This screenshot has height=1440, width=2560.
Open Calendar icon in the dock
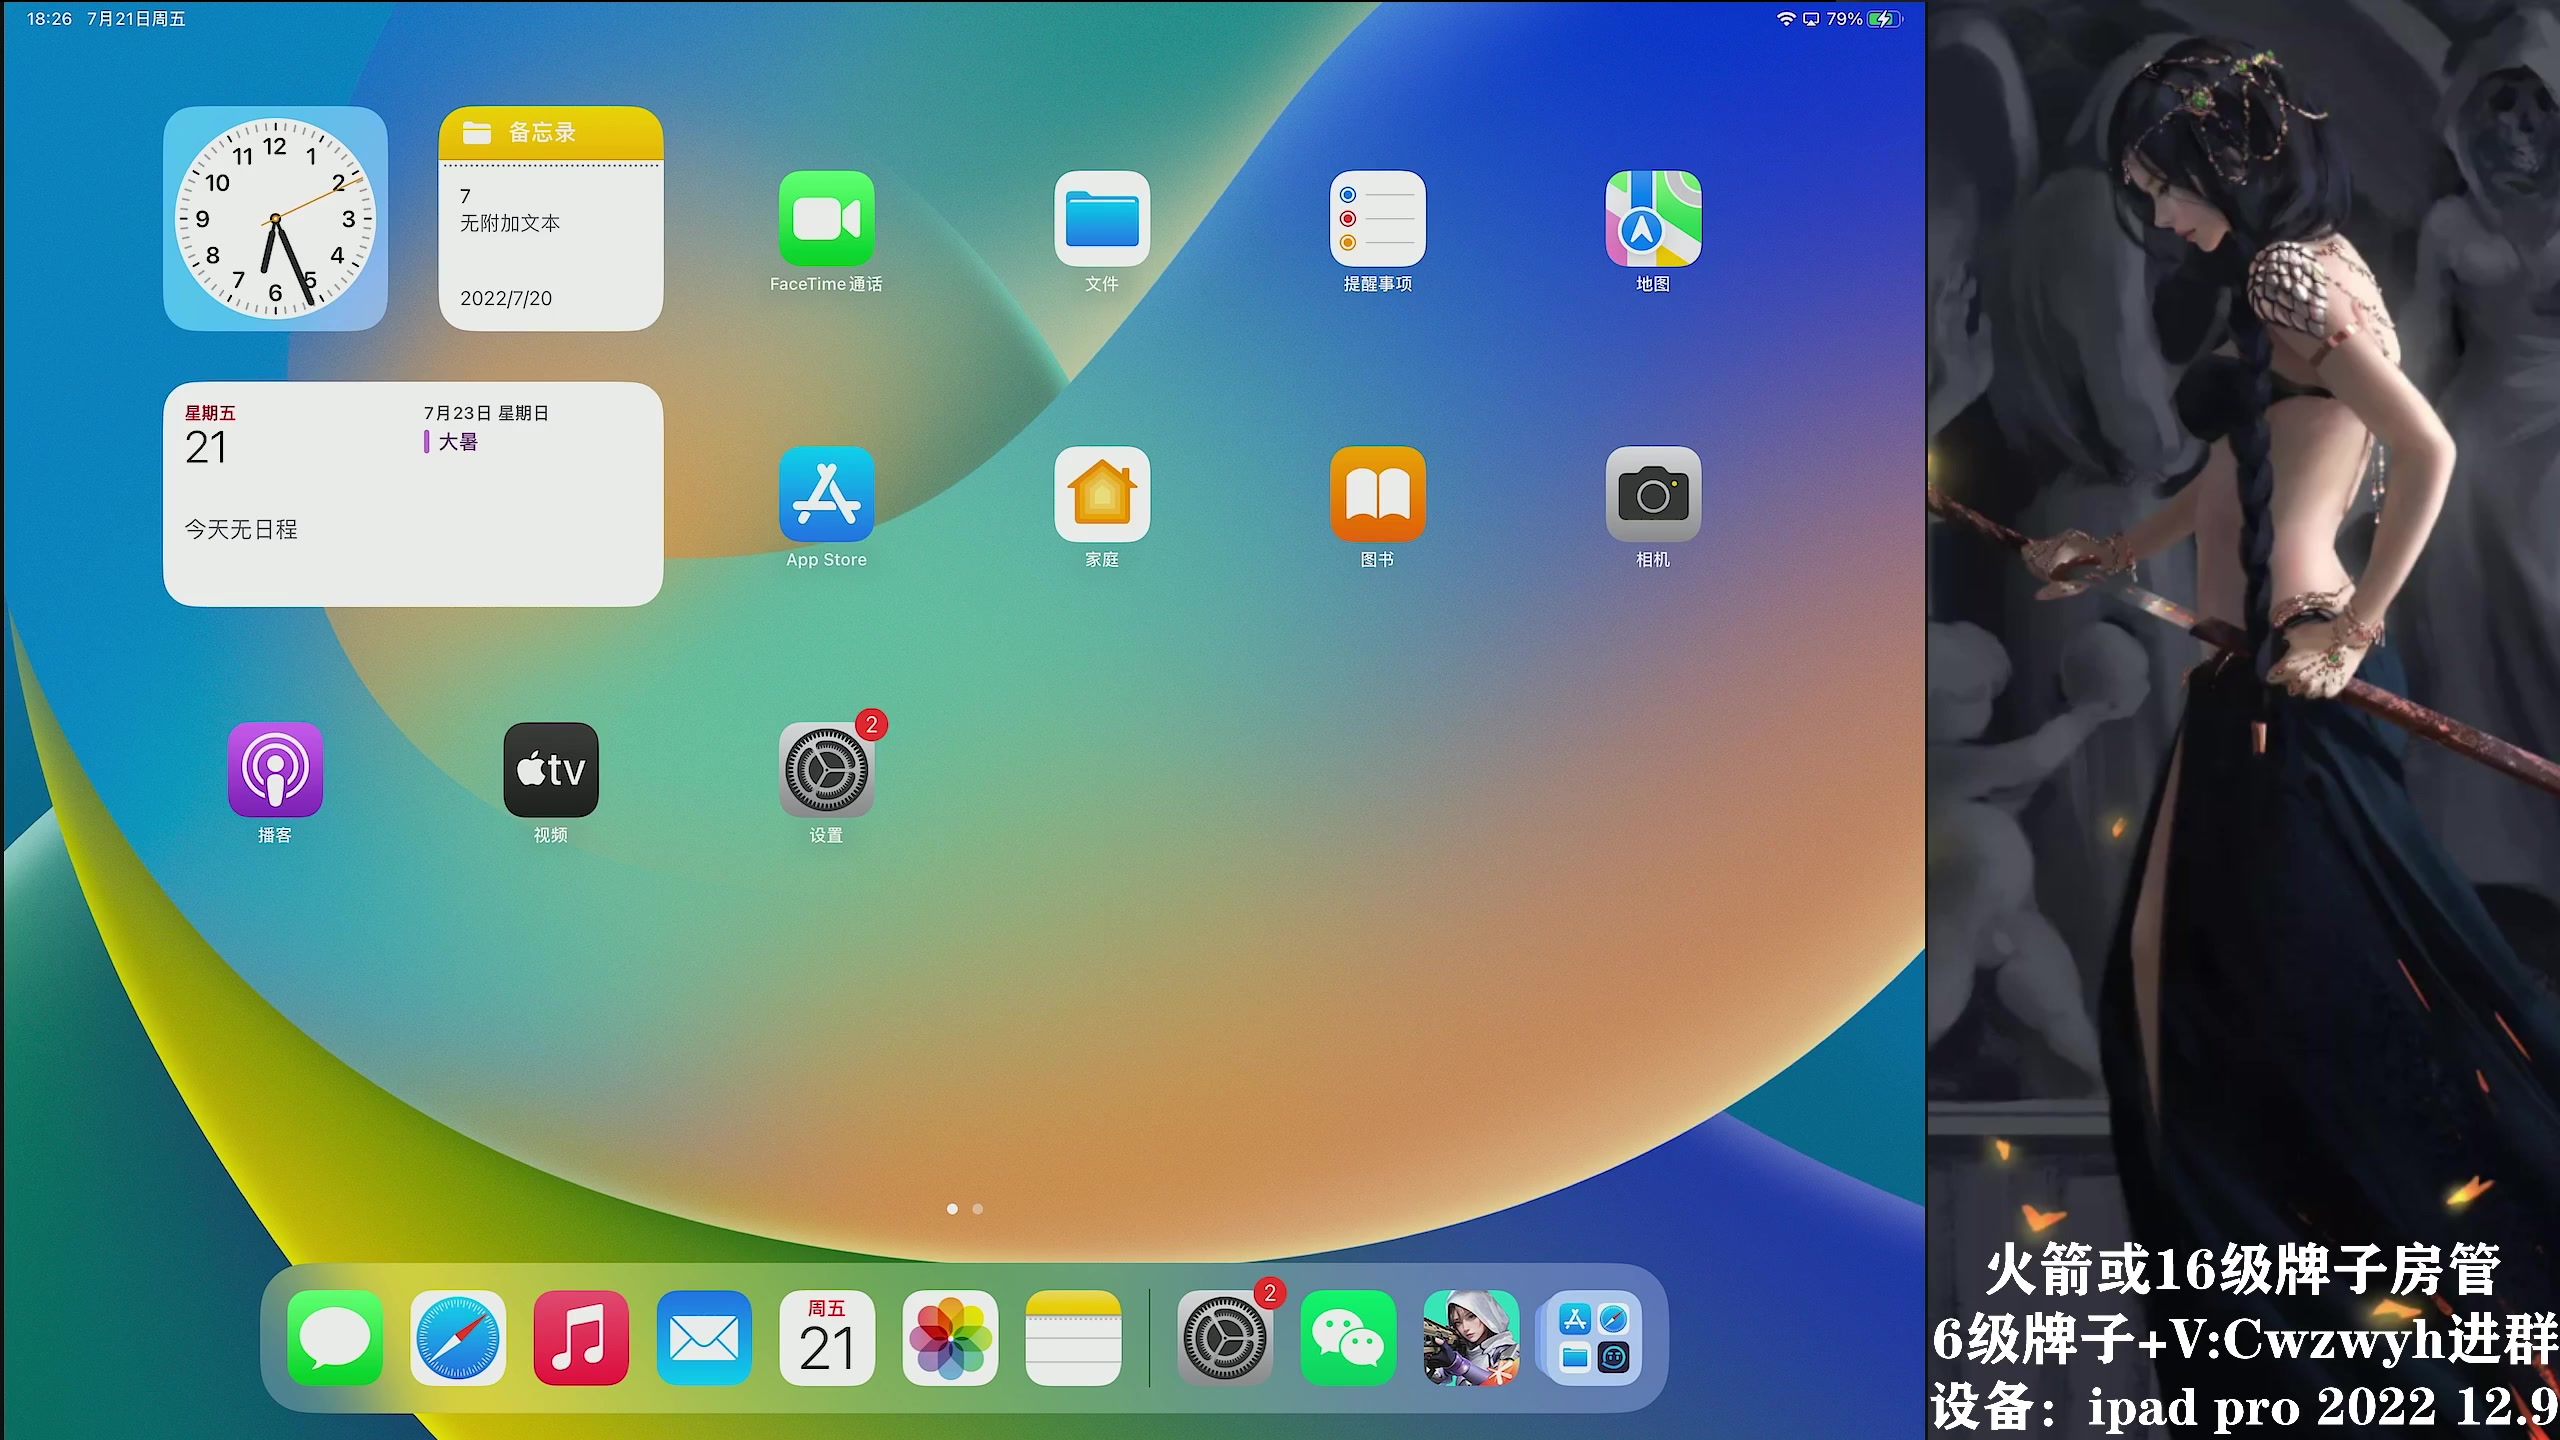pos(827,1338)
